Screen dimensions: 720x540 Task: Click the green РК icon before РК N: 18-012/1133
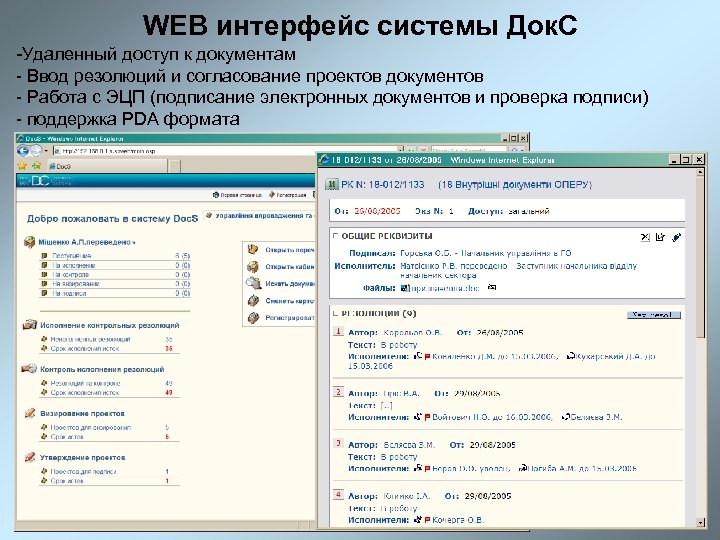pos(332,185)
